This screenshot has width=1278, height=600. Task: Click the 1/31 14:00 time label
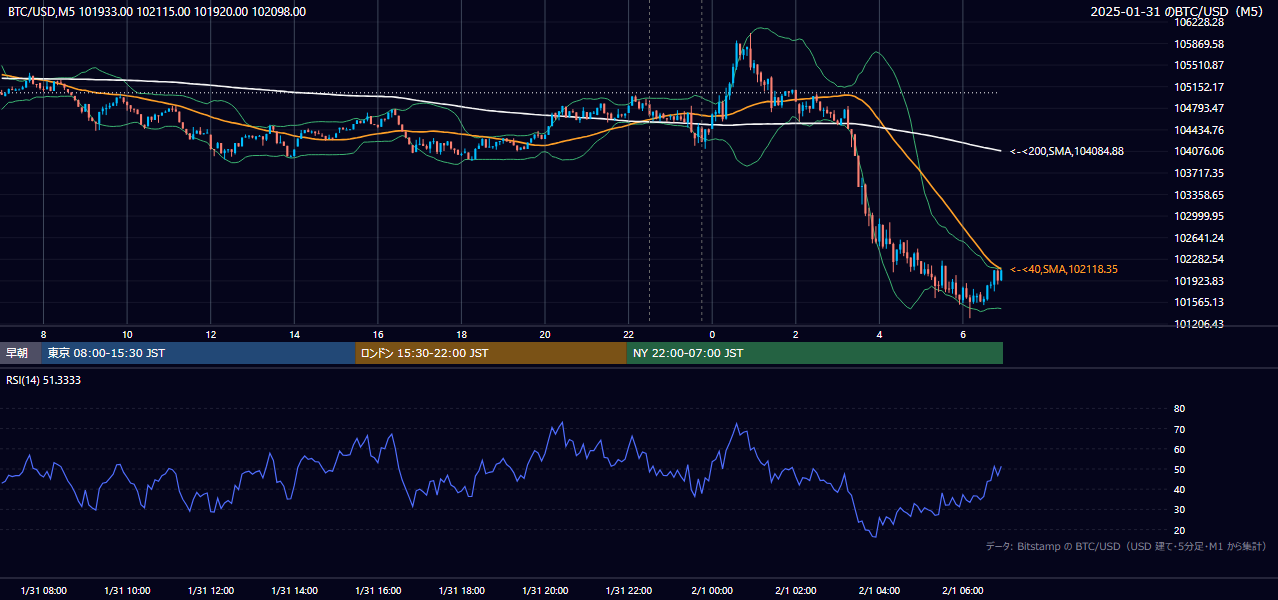tap(294, 591)
